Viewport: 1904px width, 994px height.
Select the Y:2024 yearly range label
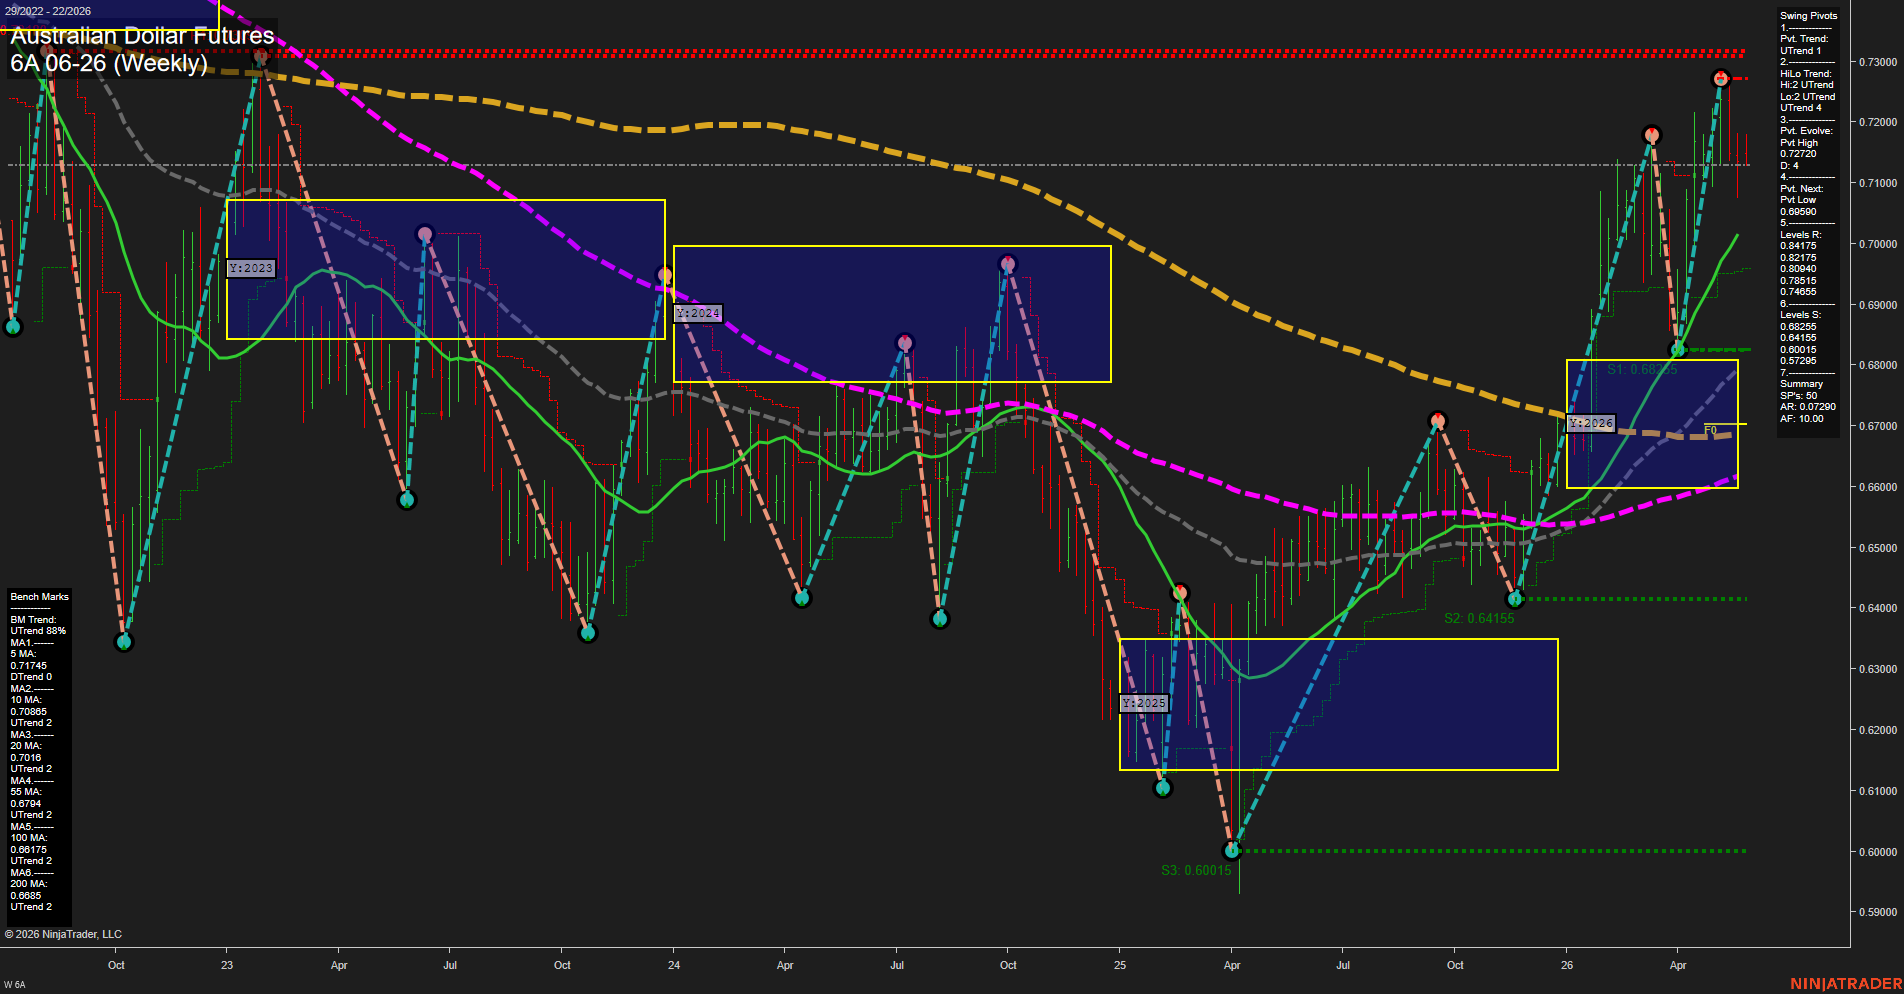(x=698, y=313)
